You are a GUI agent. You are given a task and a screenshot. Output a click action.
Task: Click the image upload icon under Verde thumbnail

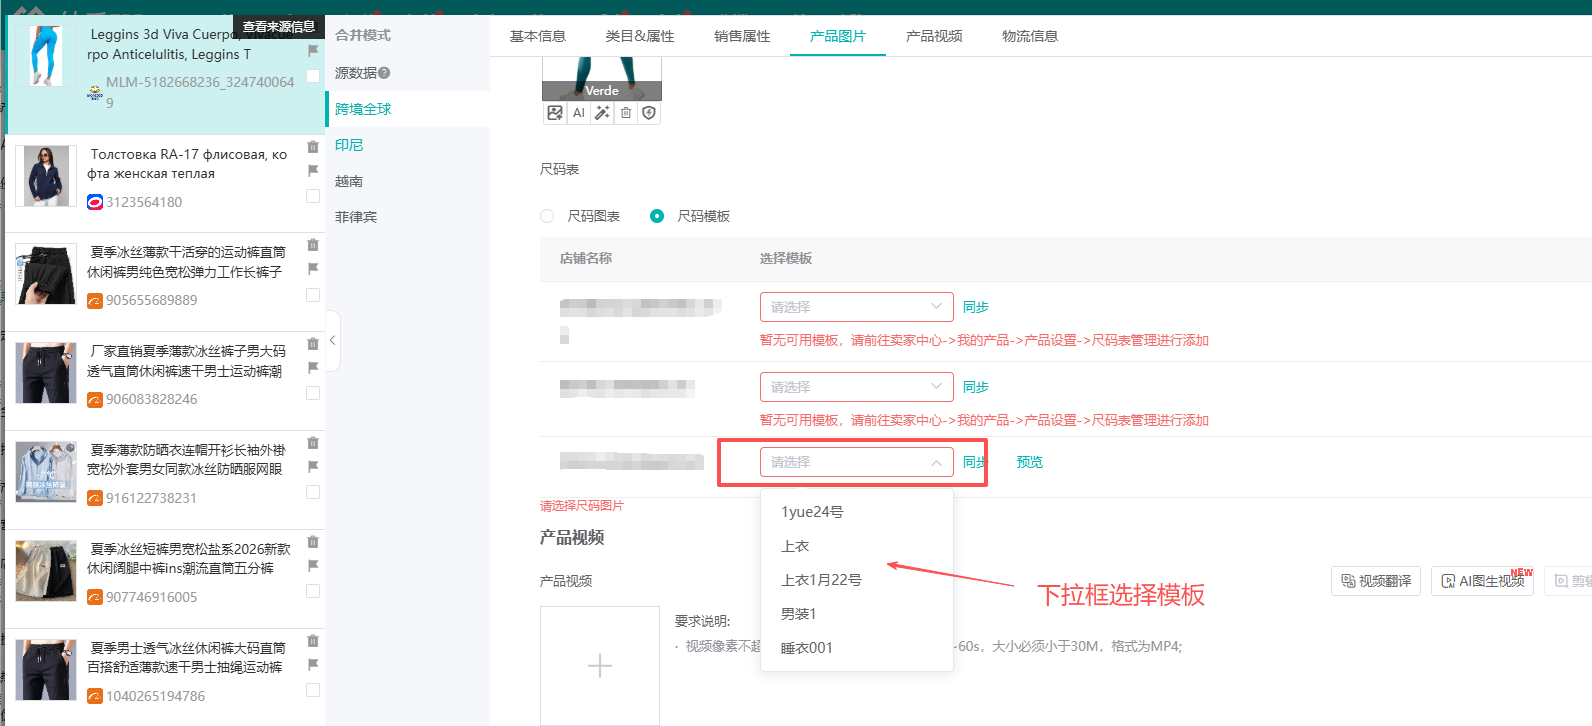[555, 113]
